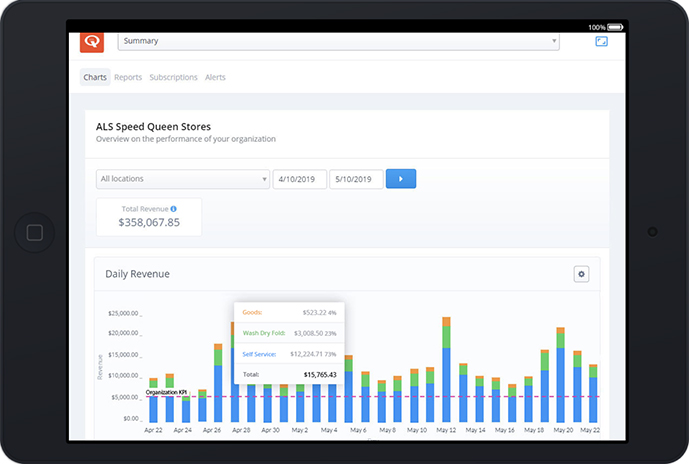Click the Summary dropdown arrow
Screen dimensions: 689x464
pos(554,41)
